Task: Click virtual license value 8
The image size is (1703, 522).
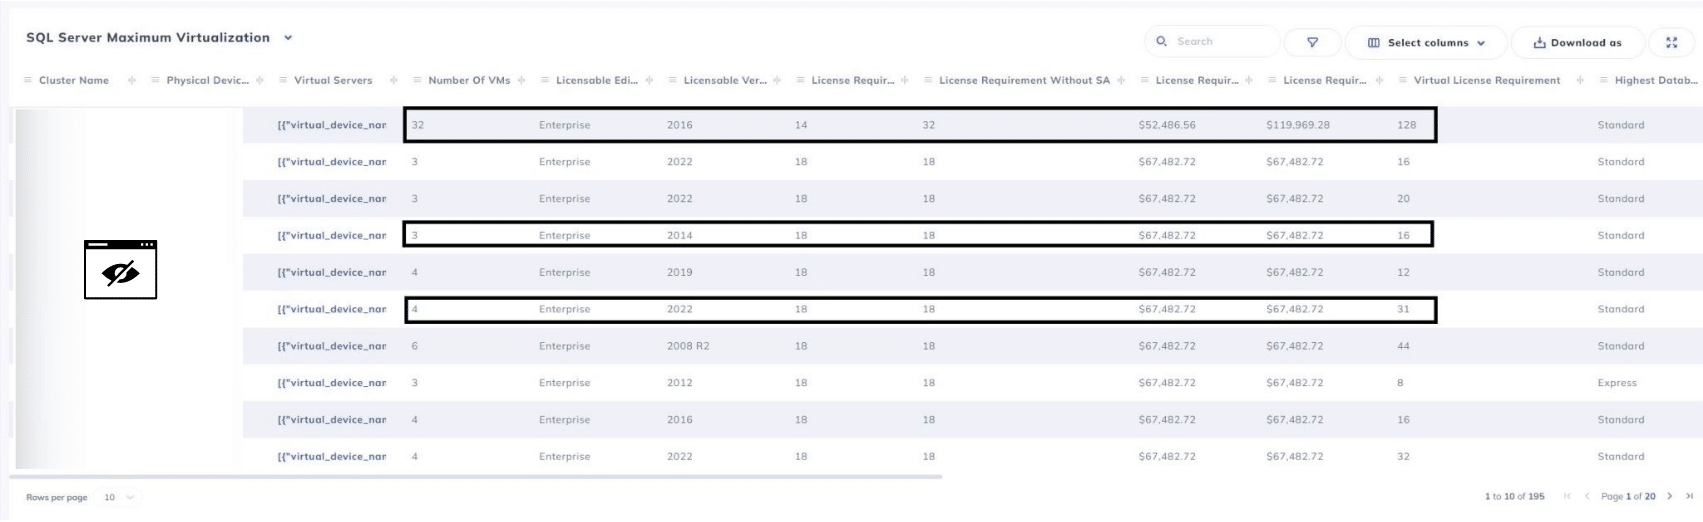Action: tap(1400, 383)
